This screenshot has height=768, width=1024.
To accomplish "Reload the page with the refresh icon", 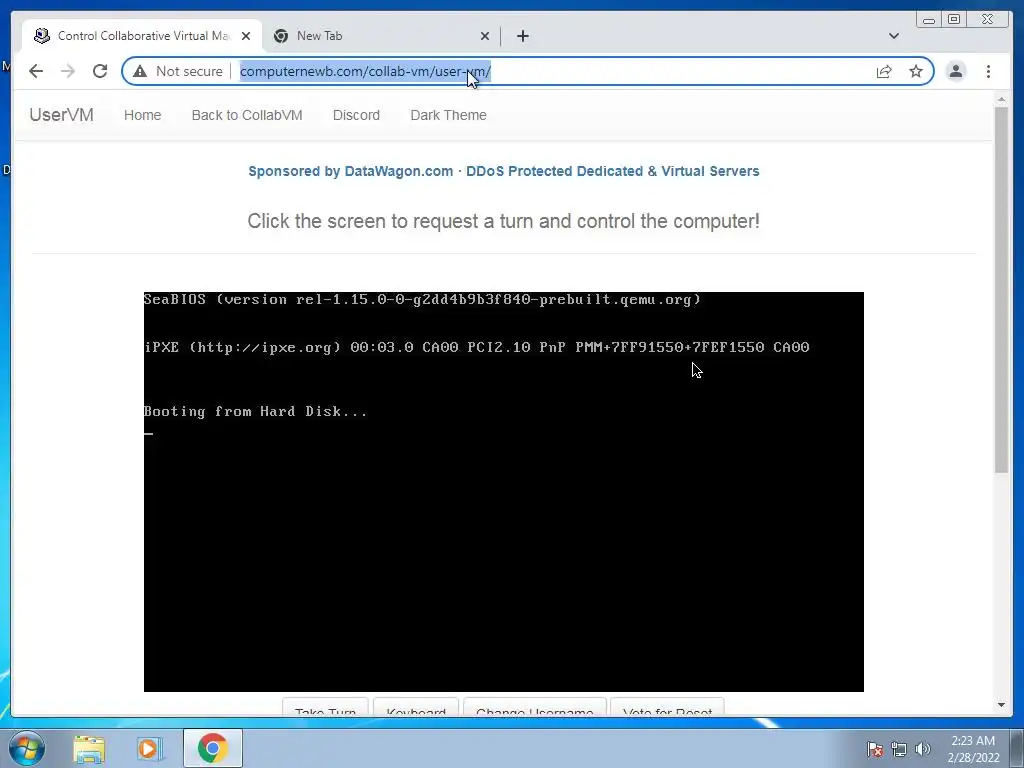I will click(100, 71).
